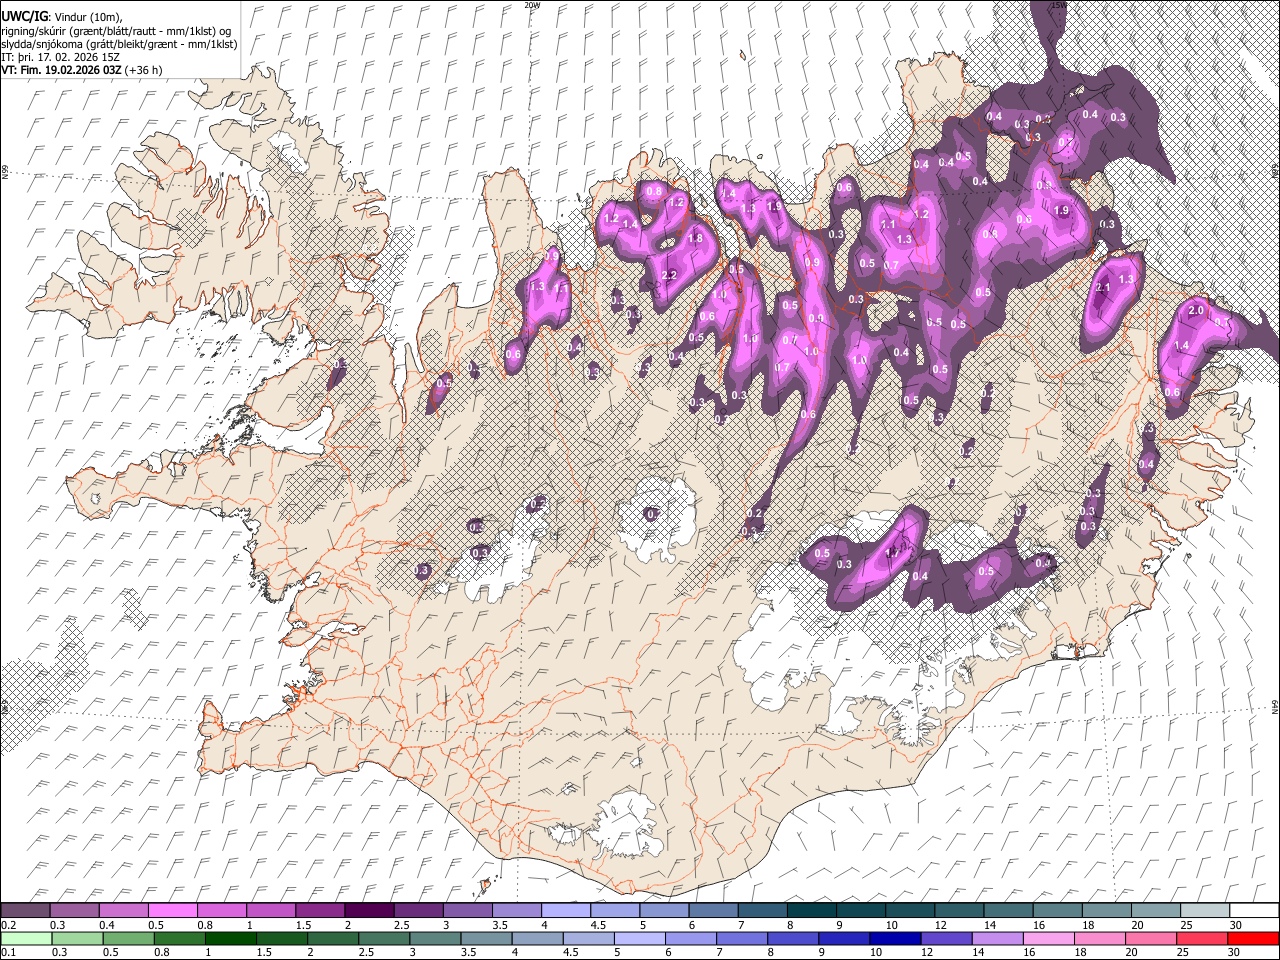This screenshot has height=960, width=1280.
Task: Click the 'rigning/skúrir' legend description line
Action: 116,30
